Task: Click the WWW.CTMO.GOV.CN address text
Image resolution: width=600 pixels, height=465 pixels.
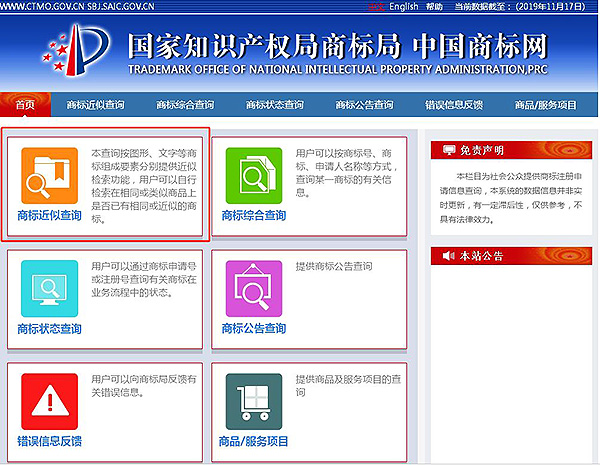Action: click(42, 7)
